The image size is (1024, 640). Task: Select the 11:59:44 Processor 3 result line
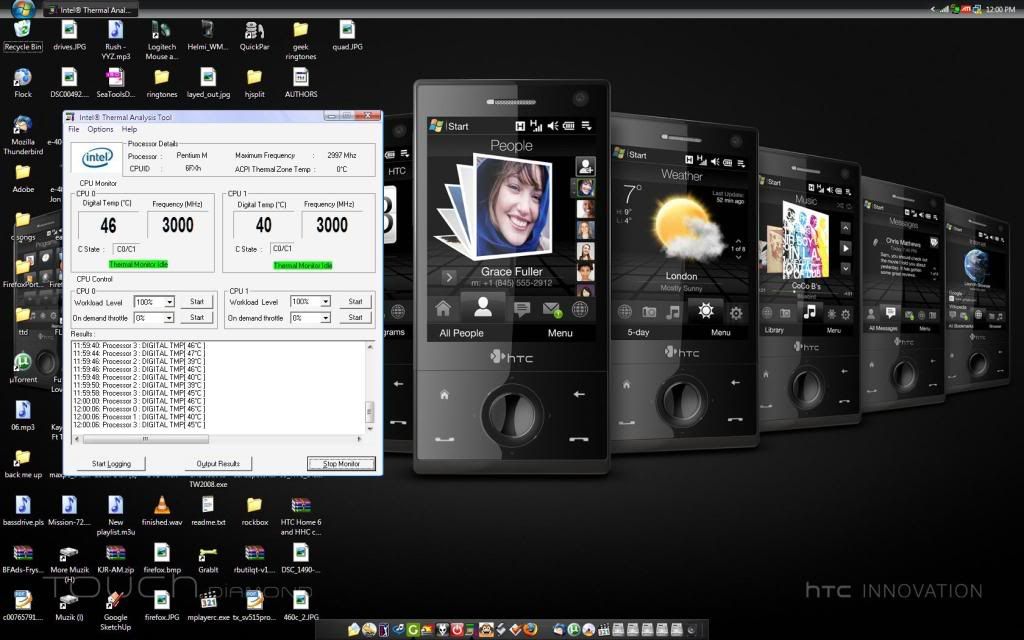tap(139, 353)
